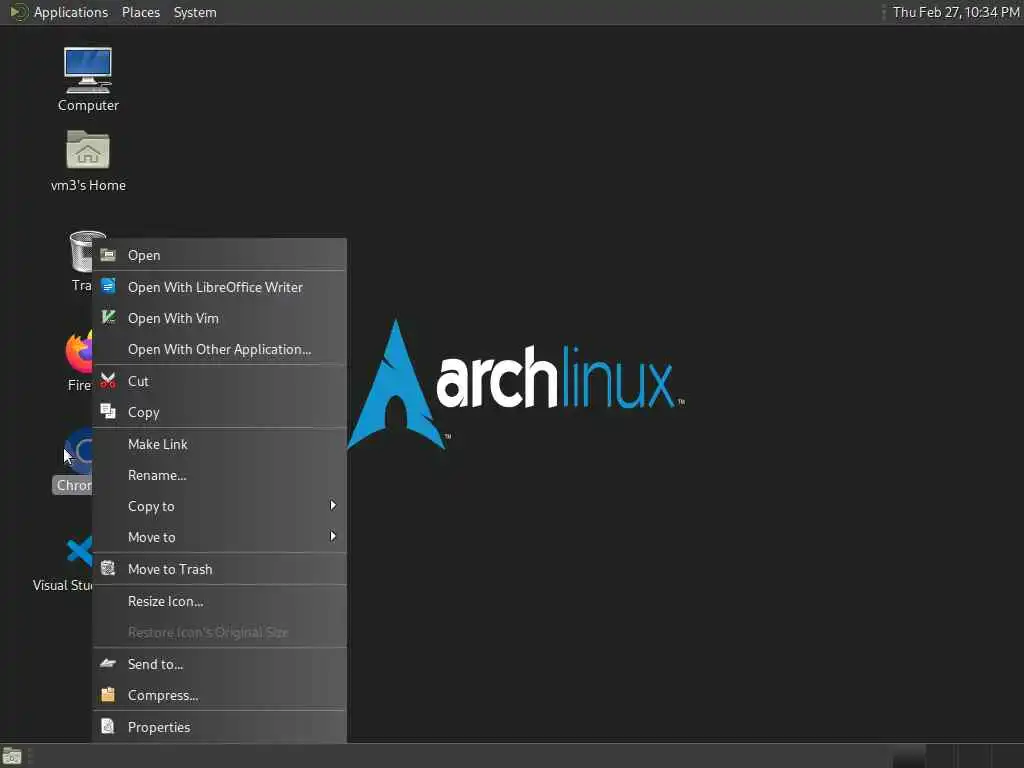Open the Applications menu

[71, 12]
